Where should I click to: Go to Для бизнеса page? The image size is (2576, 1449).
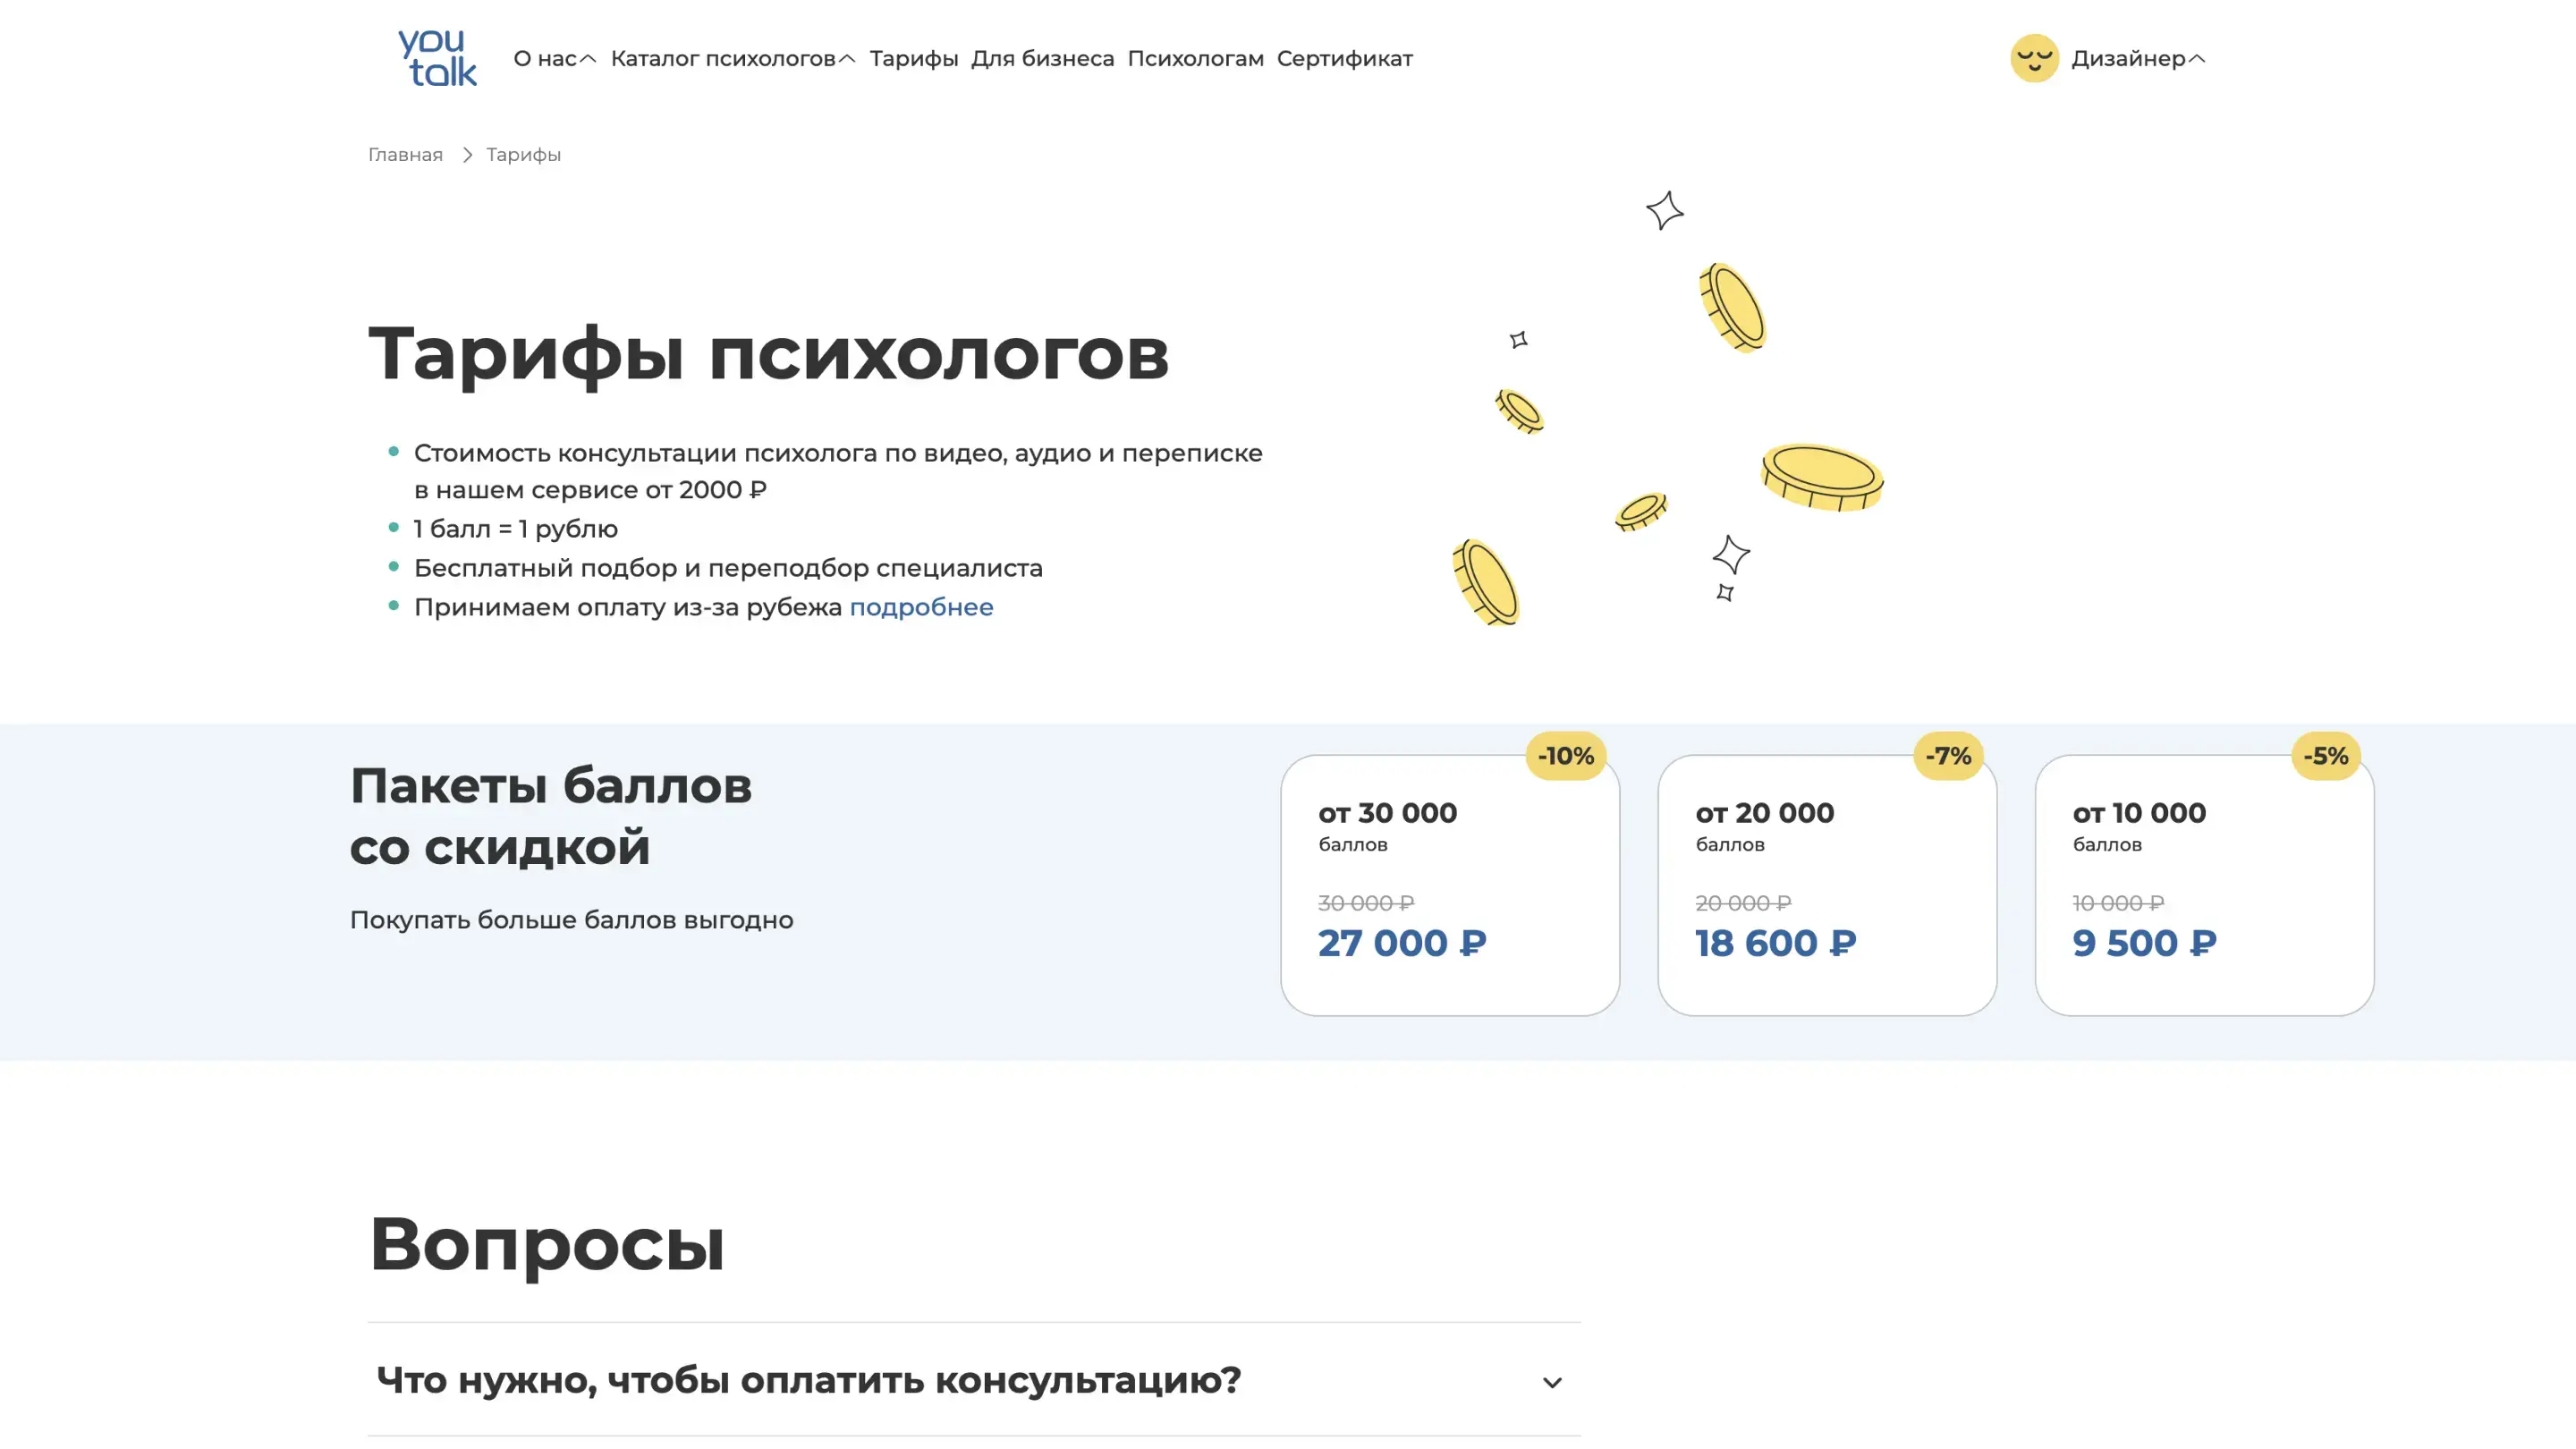1042,59
